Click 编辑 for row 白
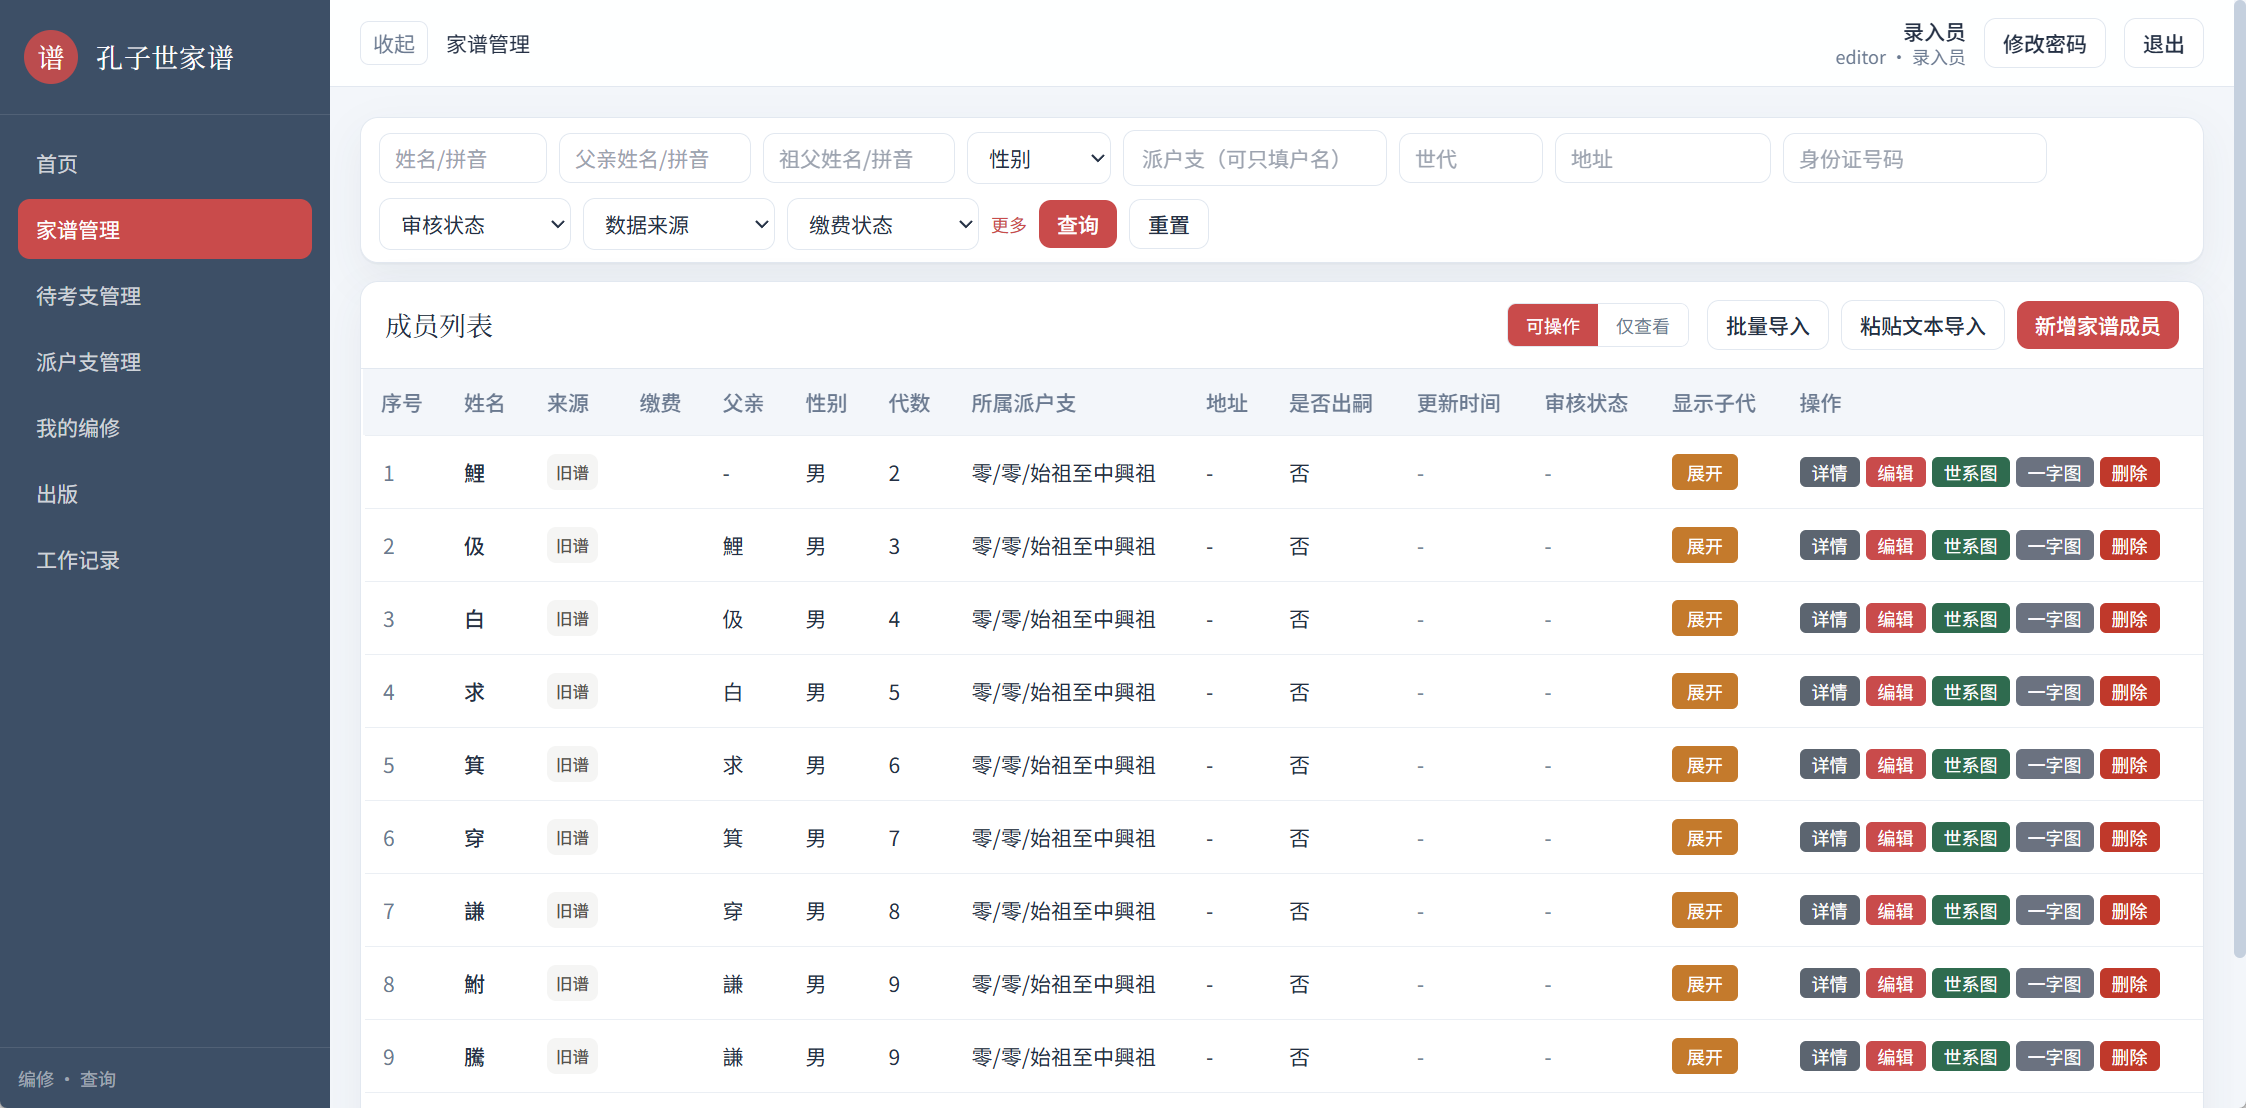Screen dimensions: 2246x1108 1895,619
